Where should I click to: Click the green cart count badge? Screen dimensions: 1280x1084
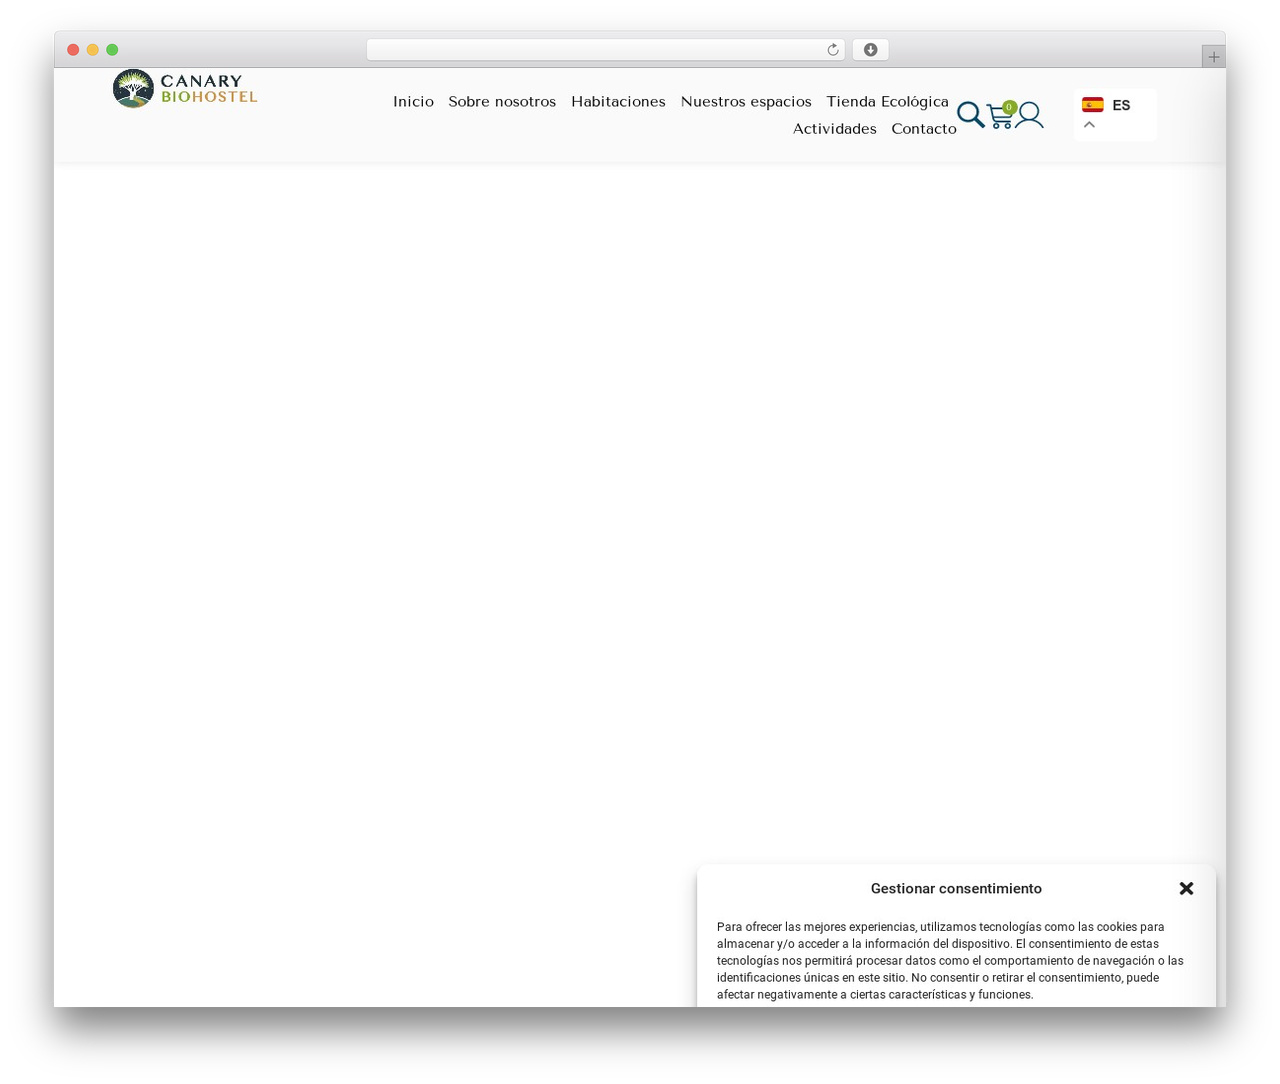(1009, 107)
